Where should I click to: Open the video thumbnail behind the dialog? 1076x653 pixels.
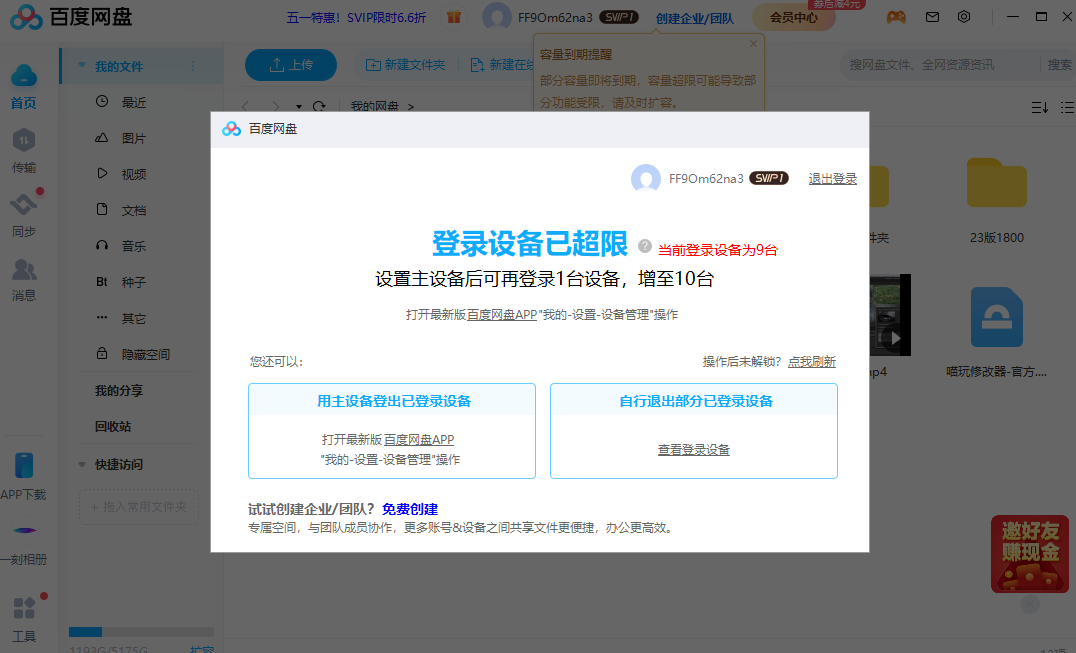(890, 315)
